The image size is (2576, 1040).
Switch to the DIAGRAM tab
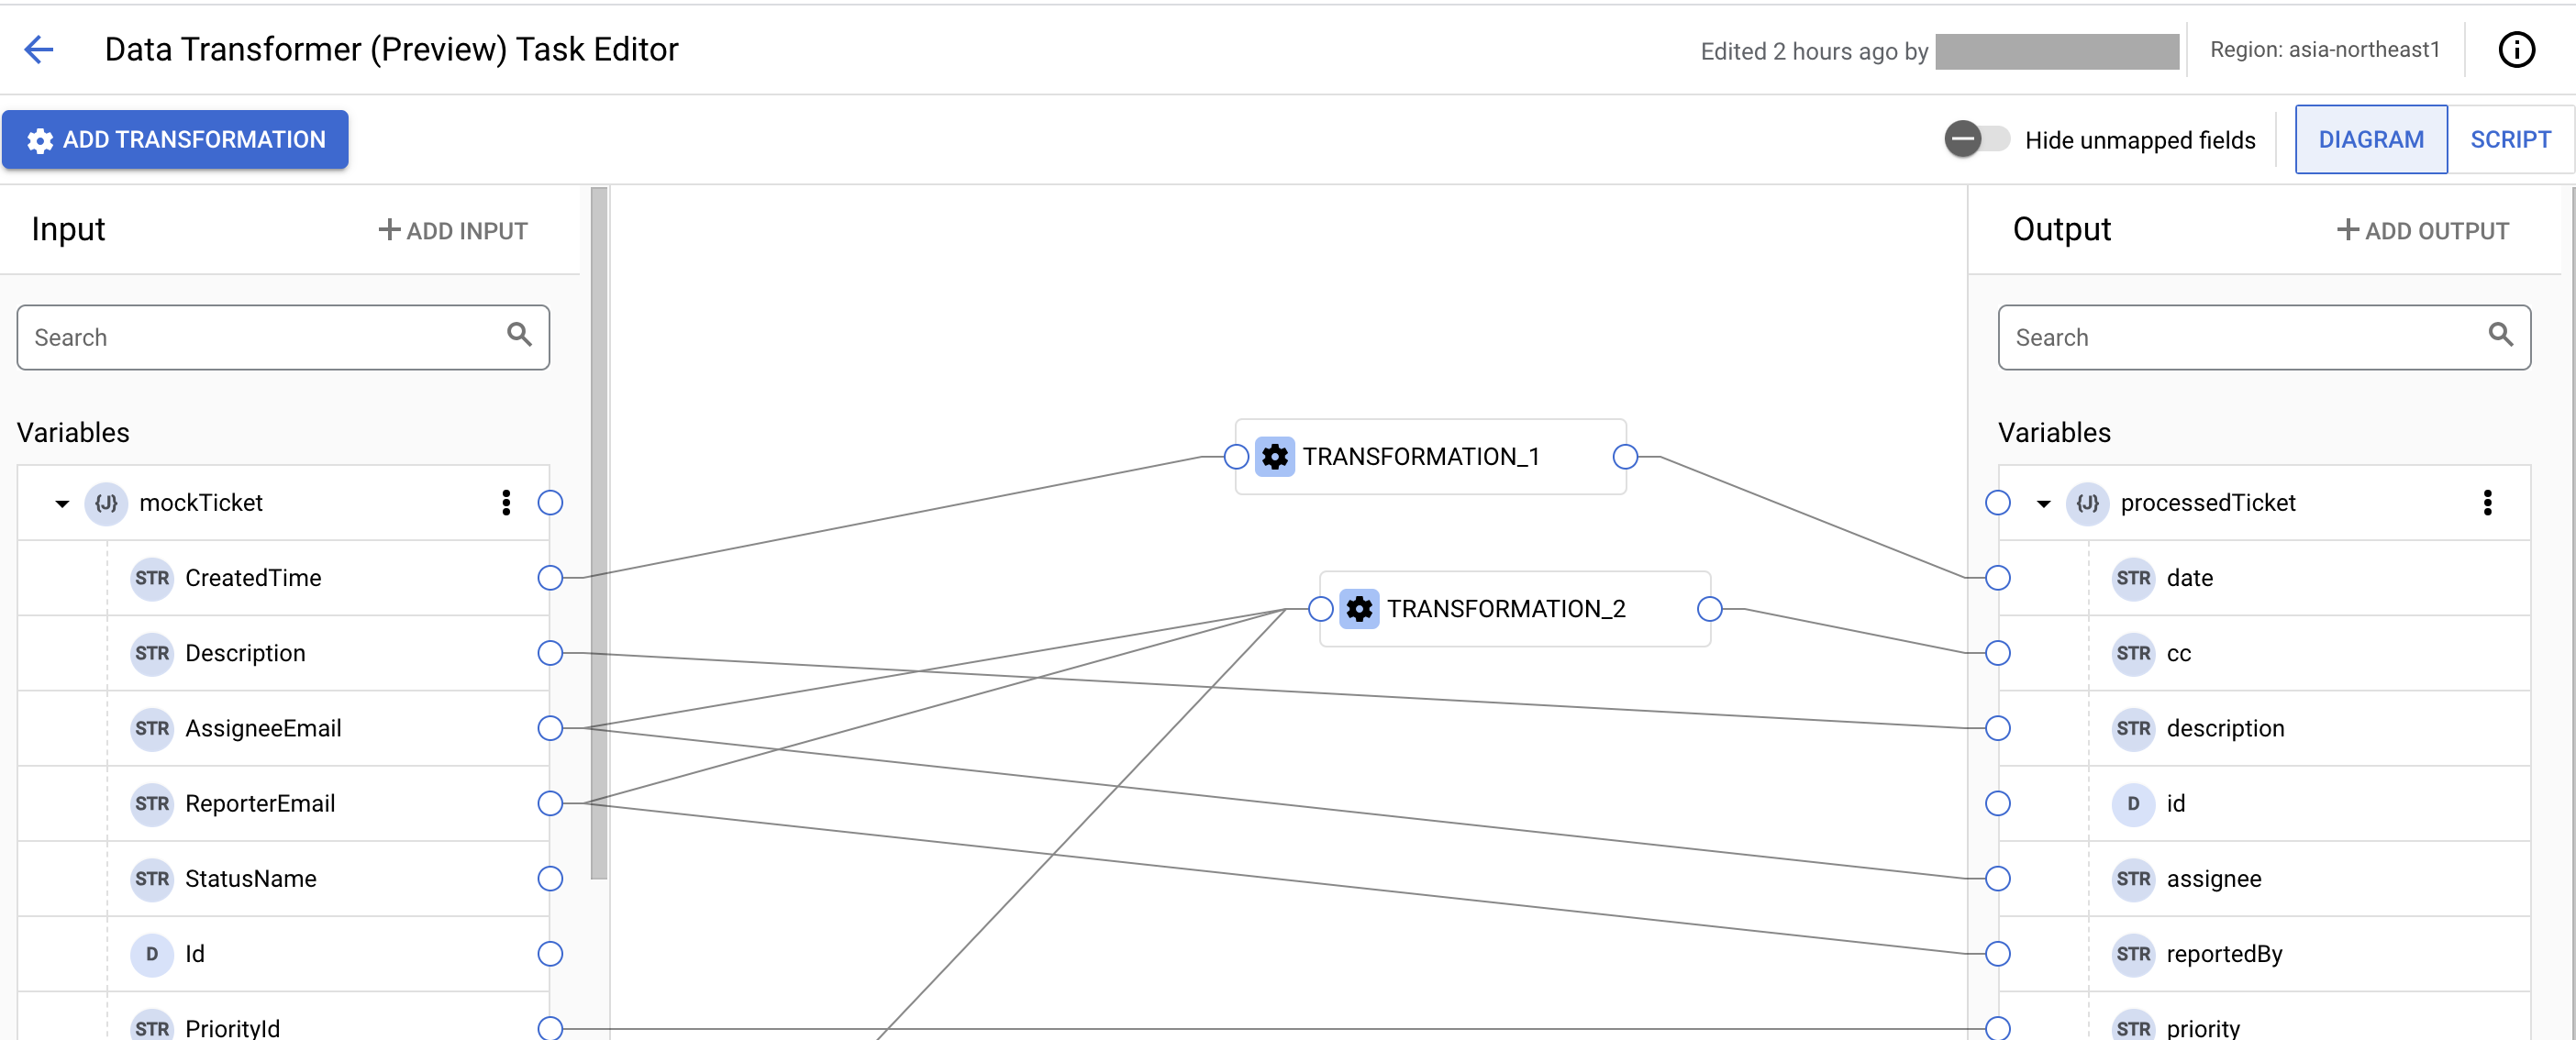2372,139
